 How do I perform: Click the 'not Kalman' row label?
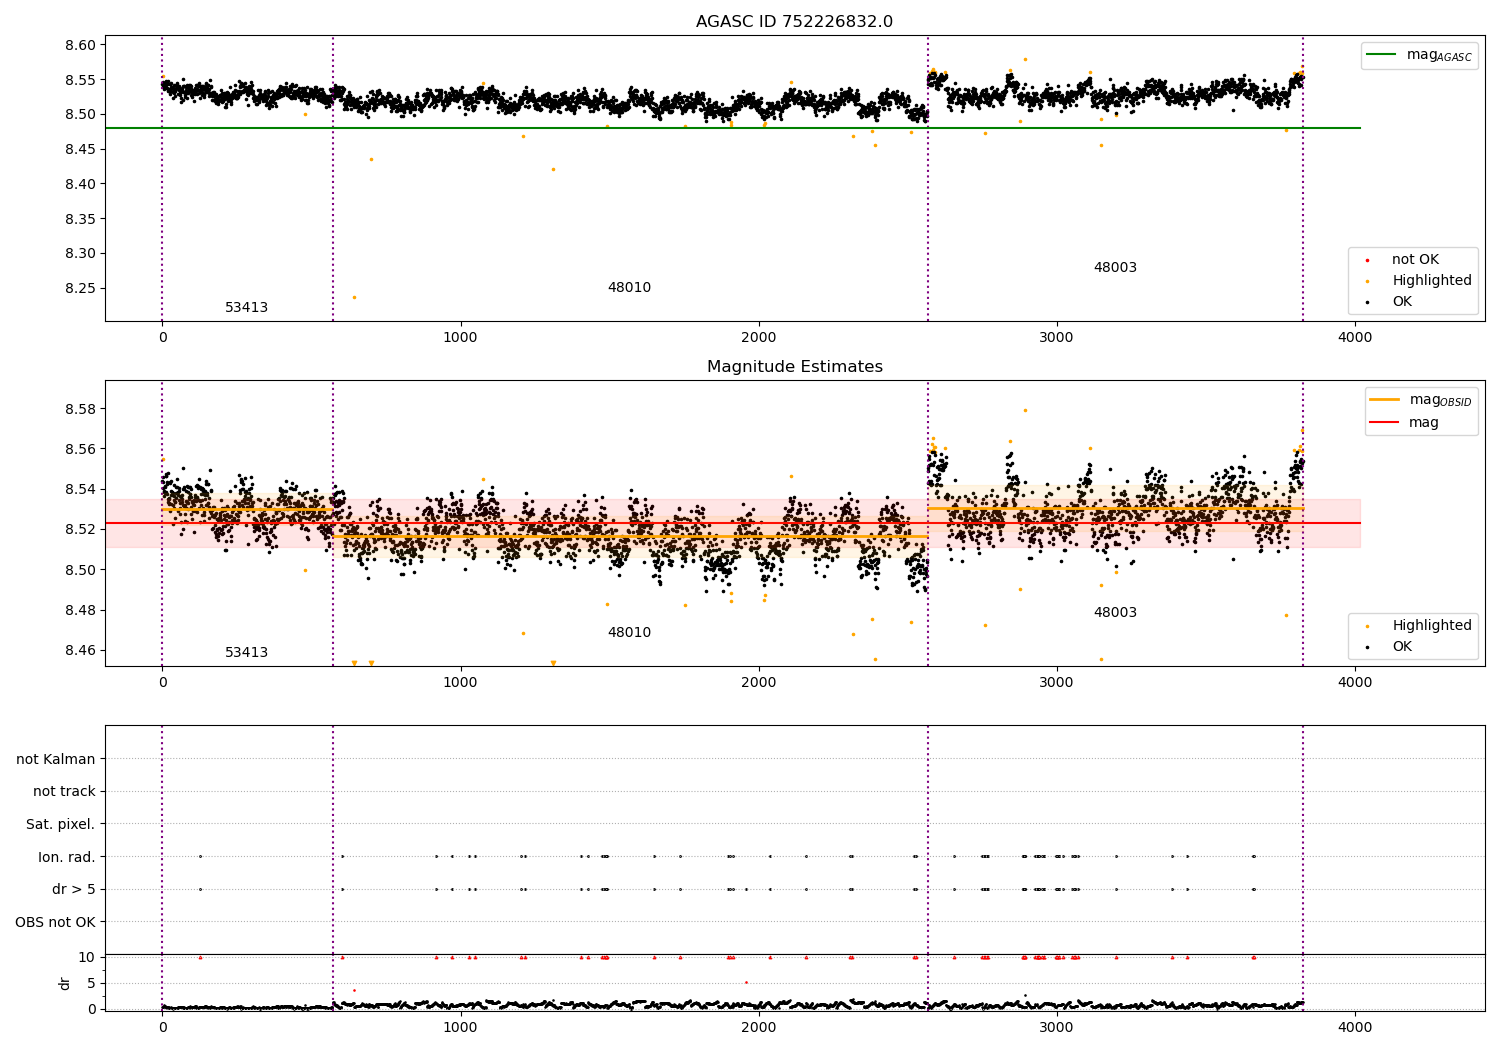click(x=56, y=759)
